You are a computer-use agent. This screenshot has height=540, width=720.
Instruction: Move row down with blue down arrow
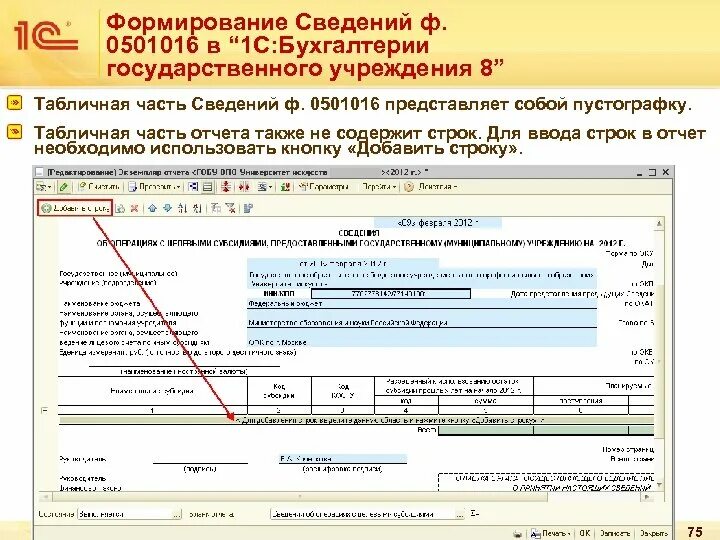(168, 208)
